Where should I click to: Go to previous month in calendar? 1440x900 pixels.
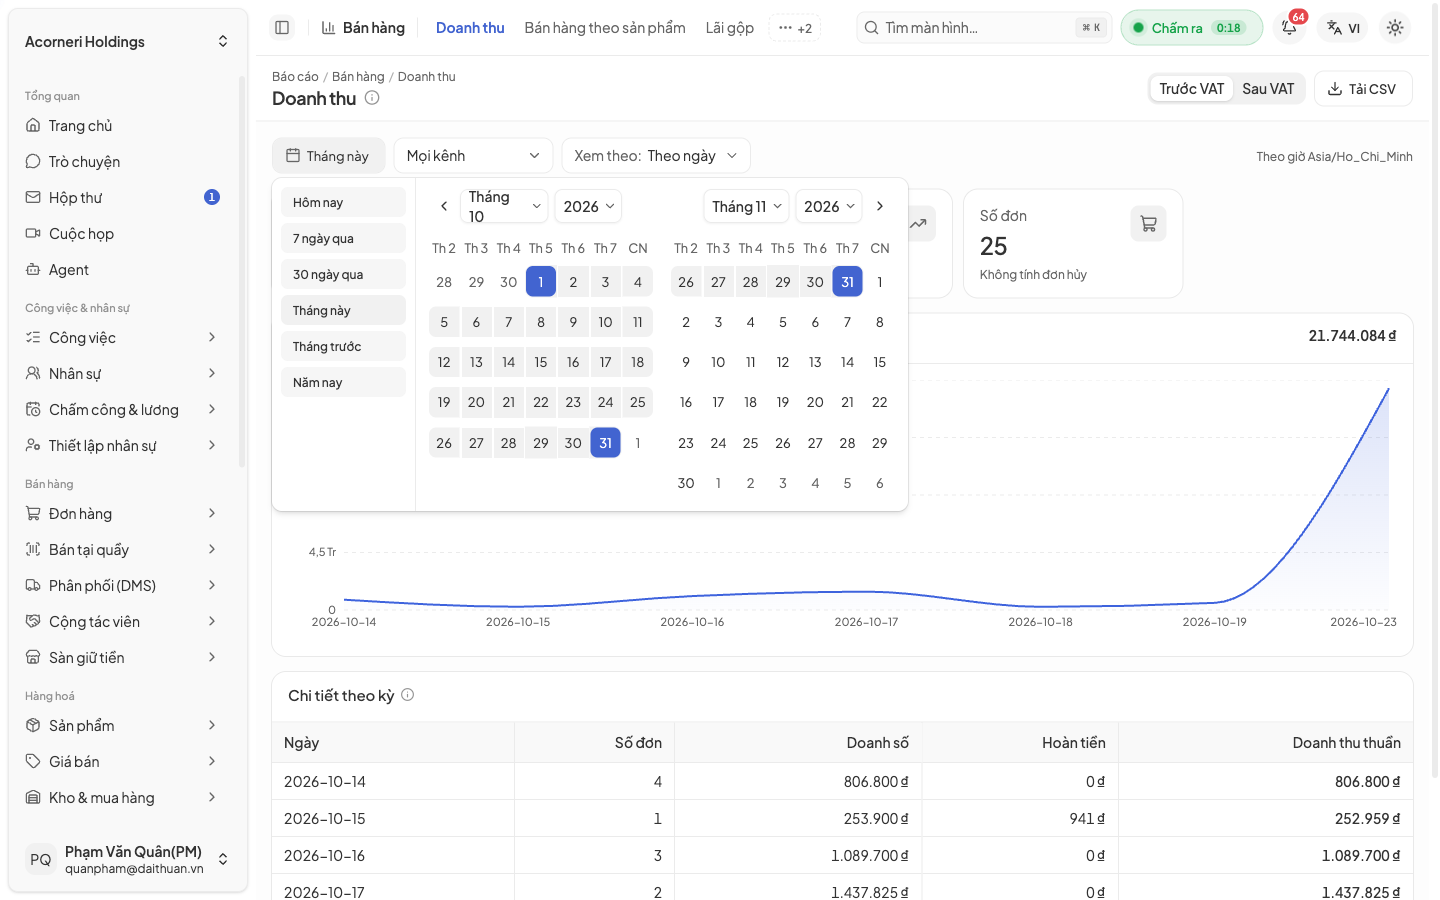click(444, 206)
